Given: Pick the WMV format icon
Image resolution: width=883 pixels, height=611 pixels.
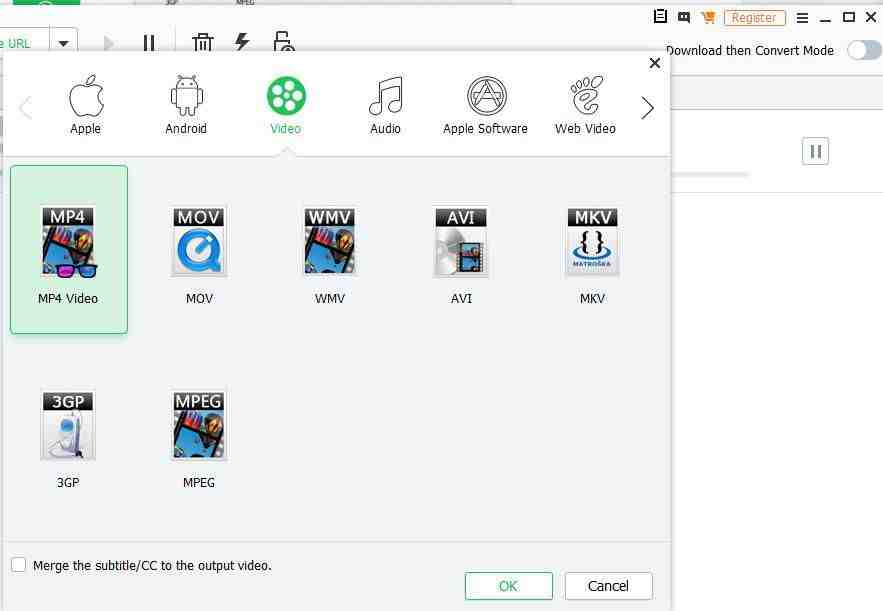Looking at the screenshot, I should tap(330, 242).
